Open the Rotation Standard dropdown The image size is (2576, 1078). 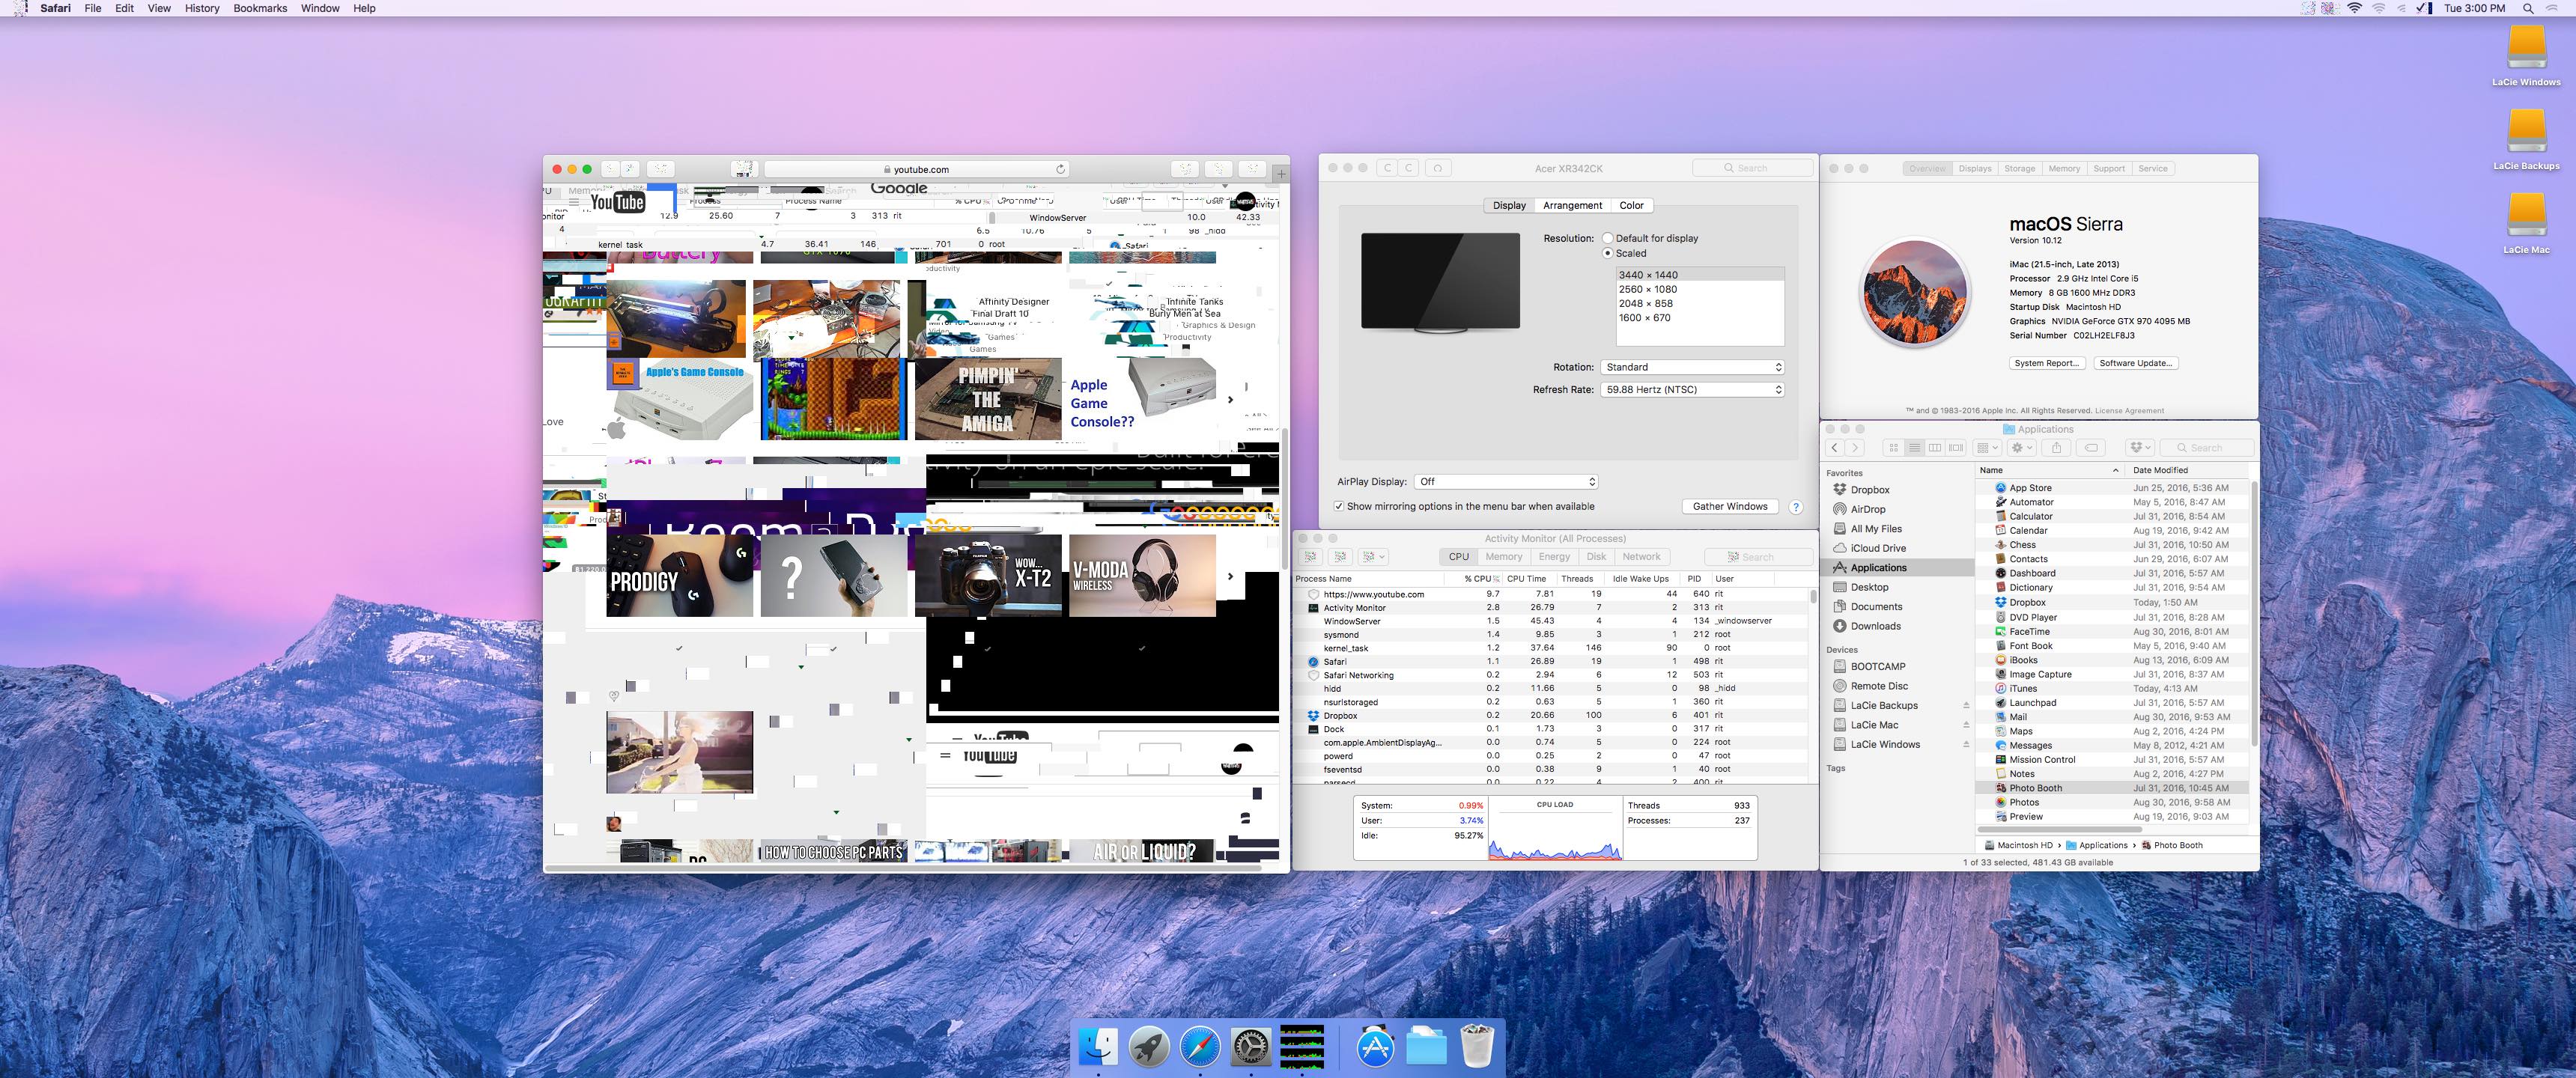1692,367
